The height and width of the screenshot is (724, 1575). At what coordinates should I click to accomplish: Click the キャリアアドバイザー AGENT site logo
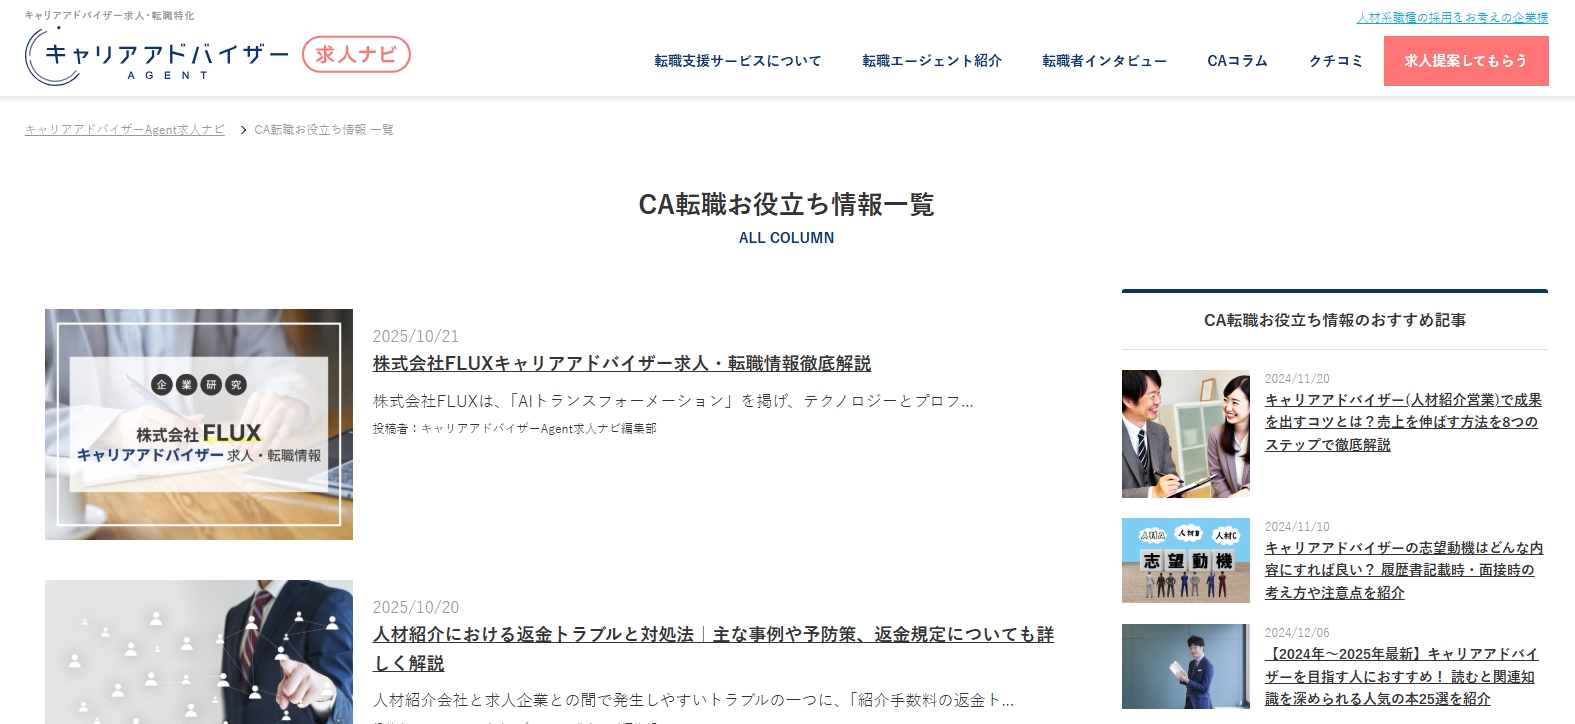tap(157, 56)
